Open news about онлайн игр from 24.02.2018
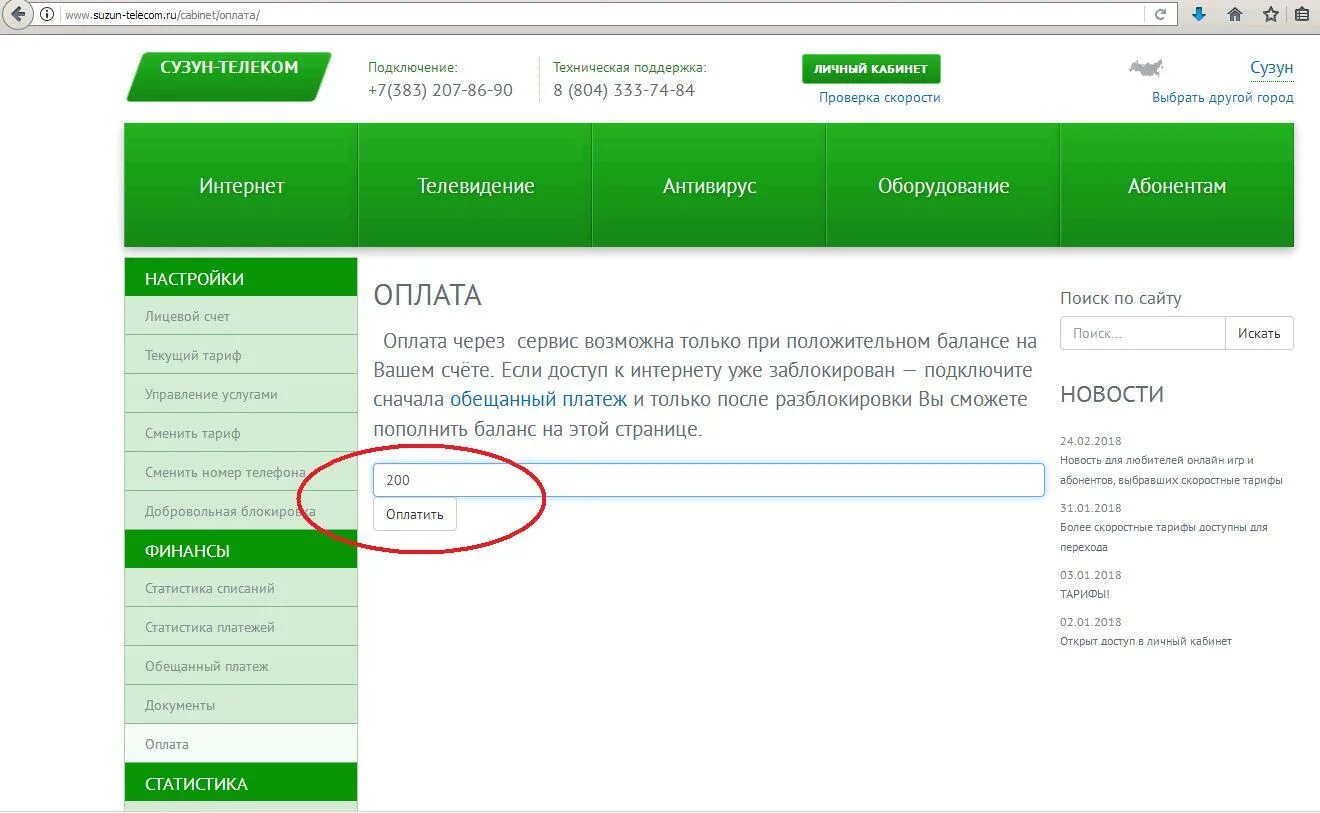Image resolution: width=1320 pixels, height=813 pixels. coord(1171,470)
